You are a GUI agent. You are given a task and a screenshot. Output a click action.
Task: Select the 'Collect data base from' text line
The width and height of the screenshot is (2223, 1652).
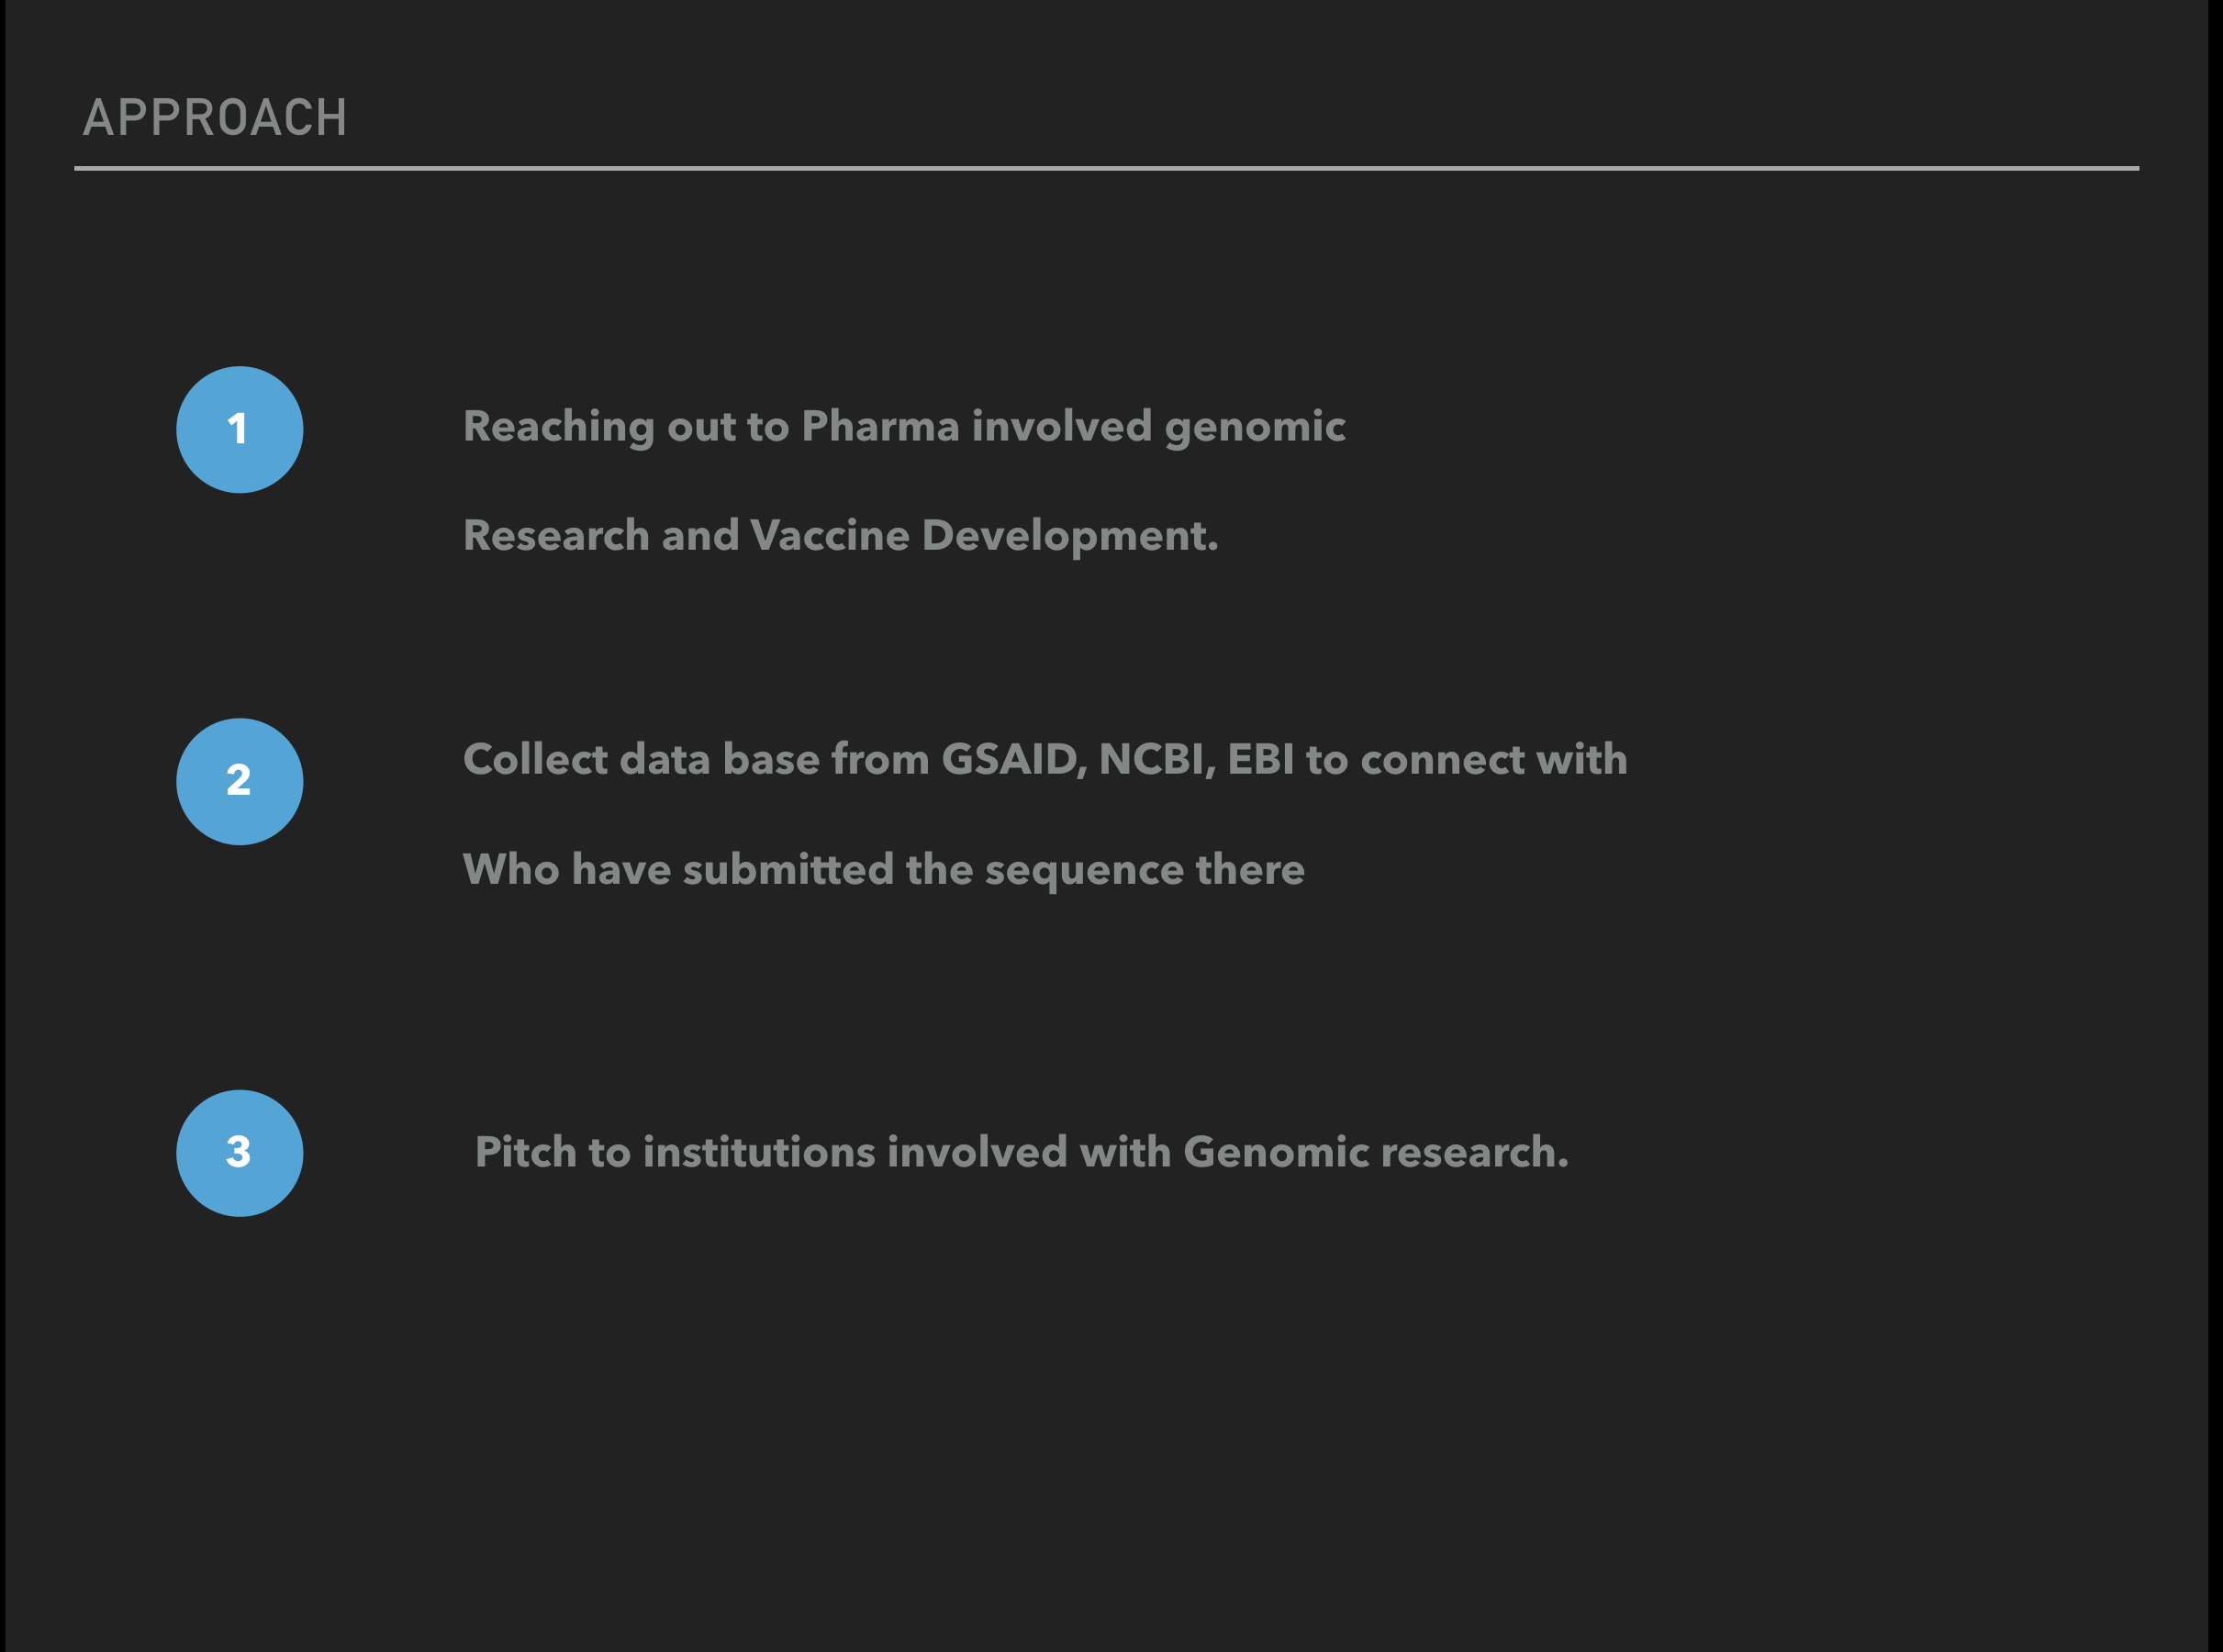click(x=1045, y=760)
